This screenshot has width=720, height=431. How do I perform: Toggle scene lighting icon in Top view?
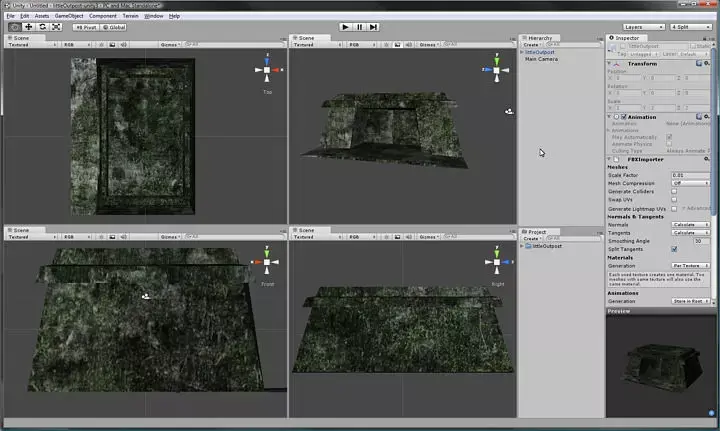(101, 45)
